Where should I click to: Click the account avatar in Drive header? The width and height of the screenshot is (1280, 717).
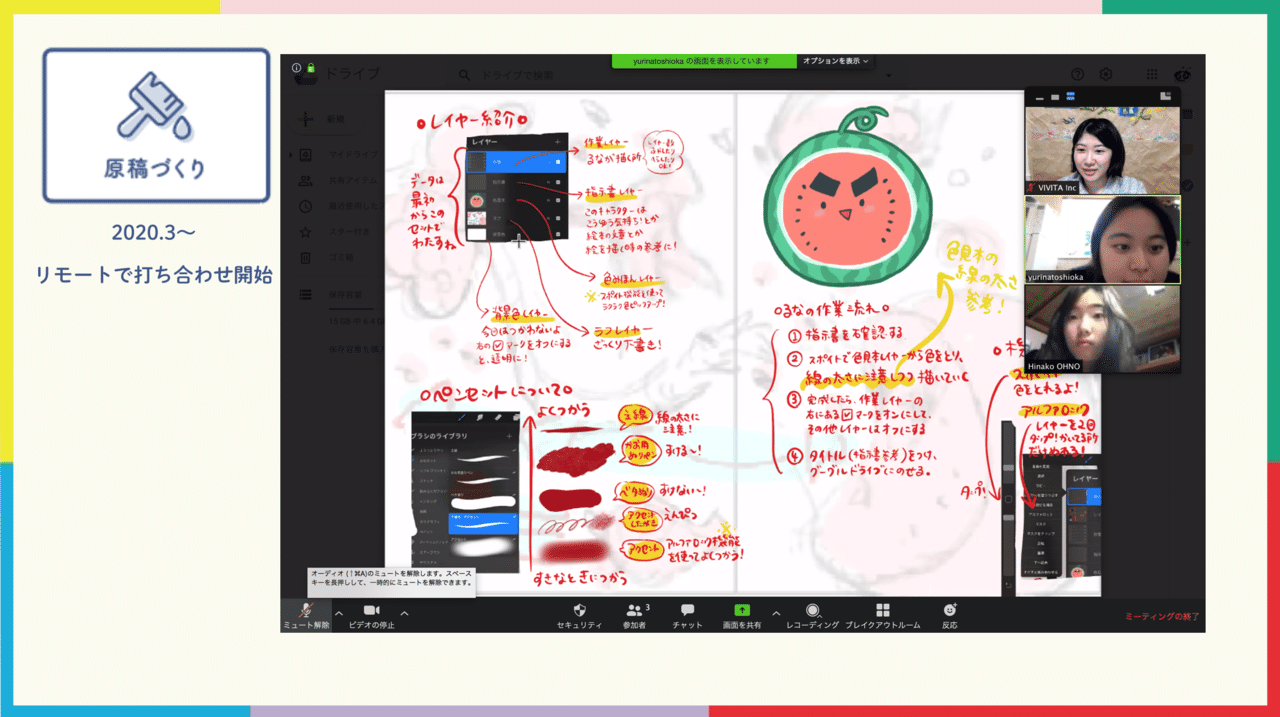point(1184,74)
